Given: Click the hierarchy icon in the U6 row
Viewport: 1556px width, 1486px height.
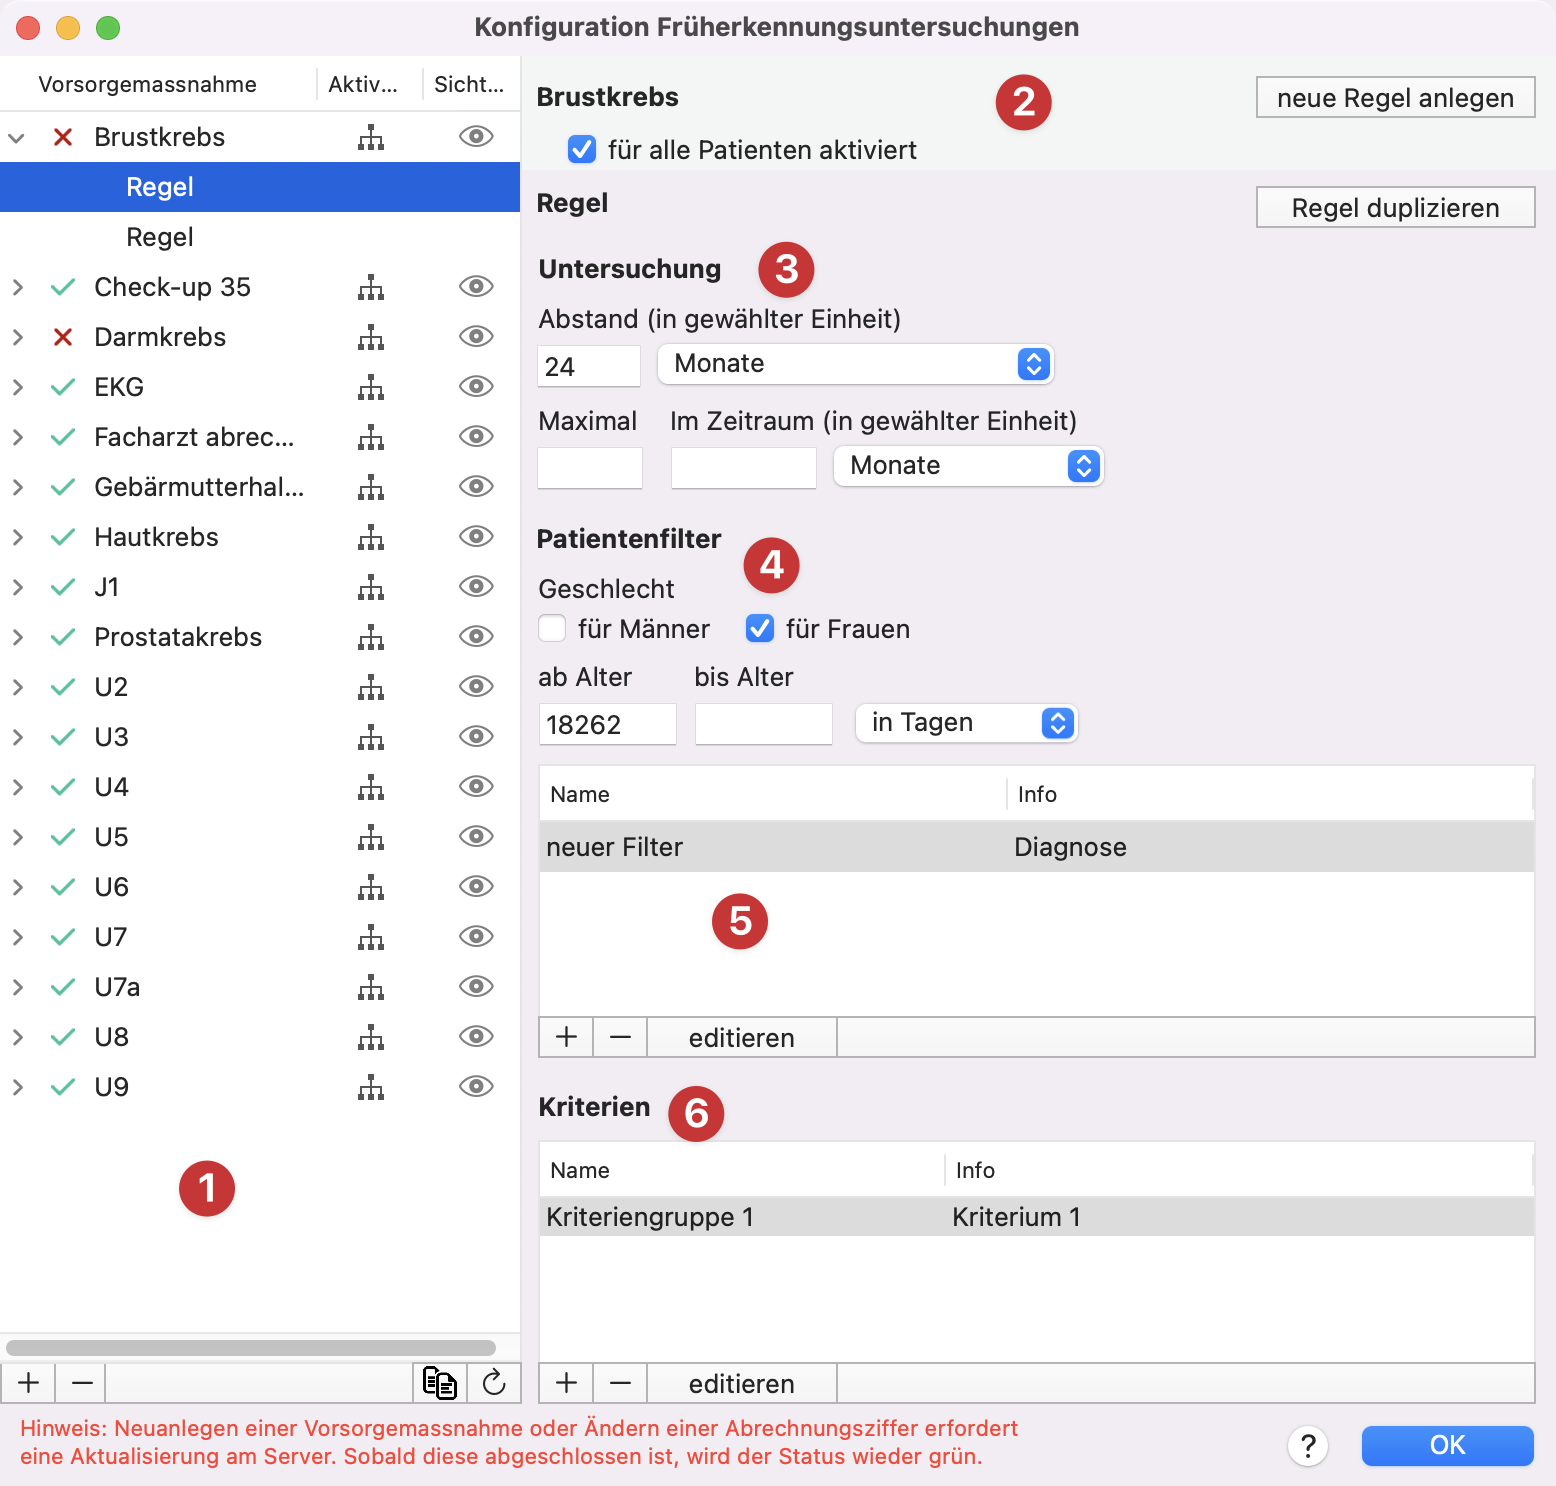Looking at the screenshot, I should (371, 887).
